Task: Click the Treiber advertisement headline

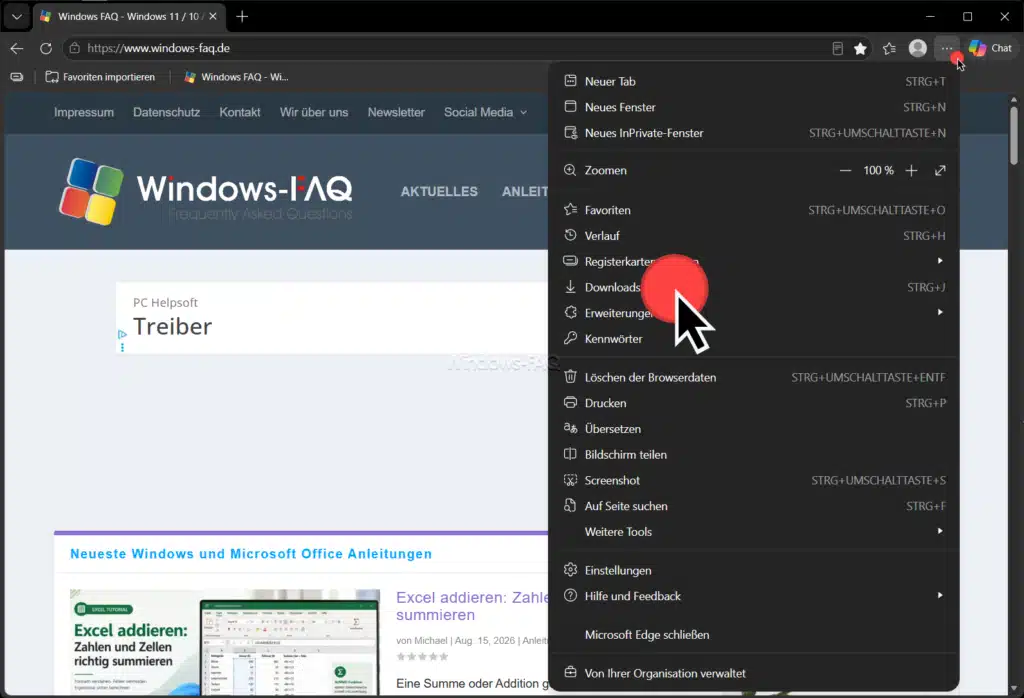Action: [172, 326]
